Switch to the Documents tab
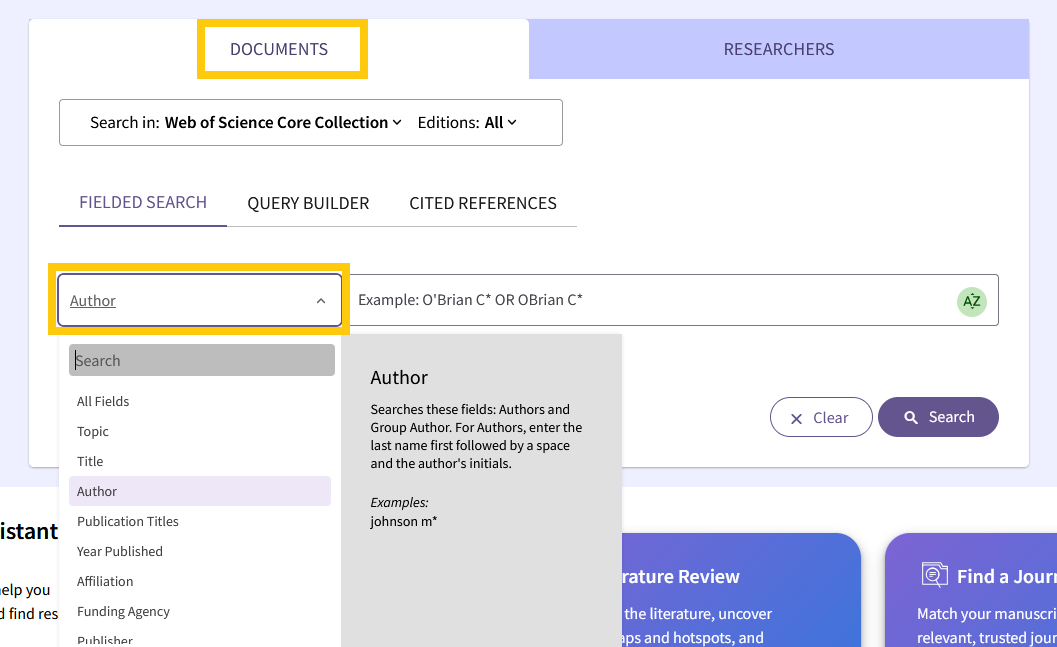Viewport: 1057px width, 647px height. 279,49
